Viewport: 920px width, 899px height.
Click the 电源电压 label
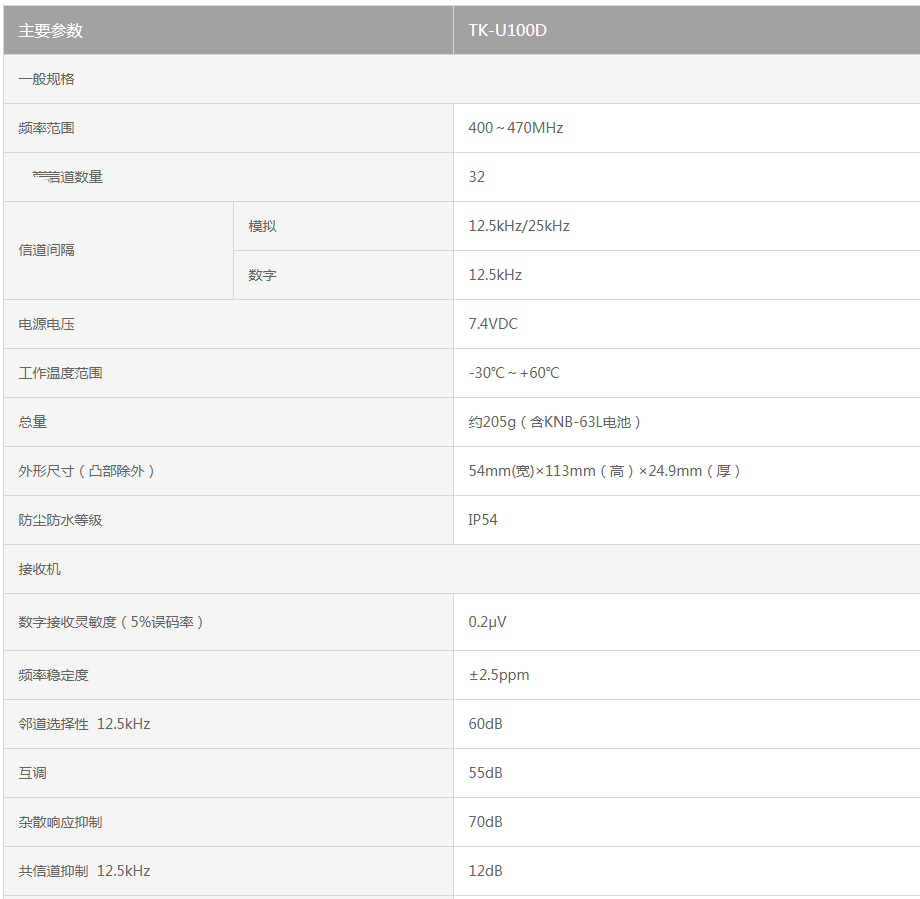tap(46, 324)
